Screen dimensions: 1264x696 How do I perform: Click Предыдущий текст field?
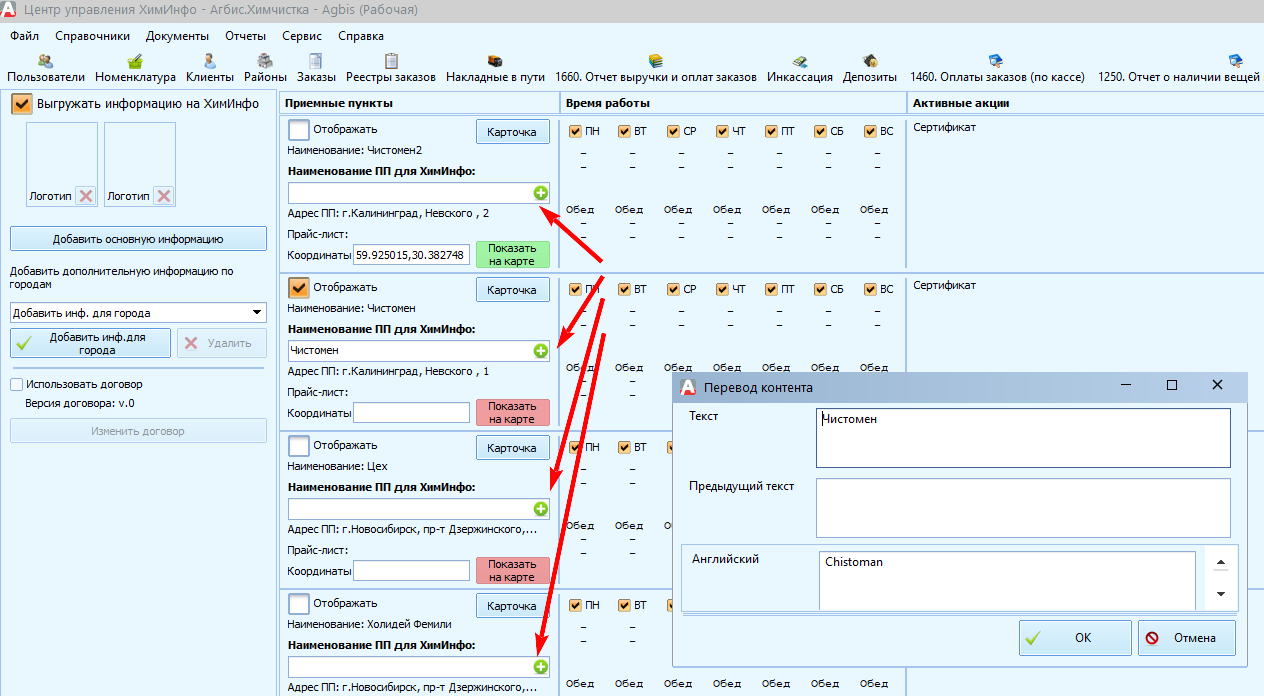[1023, 508]
